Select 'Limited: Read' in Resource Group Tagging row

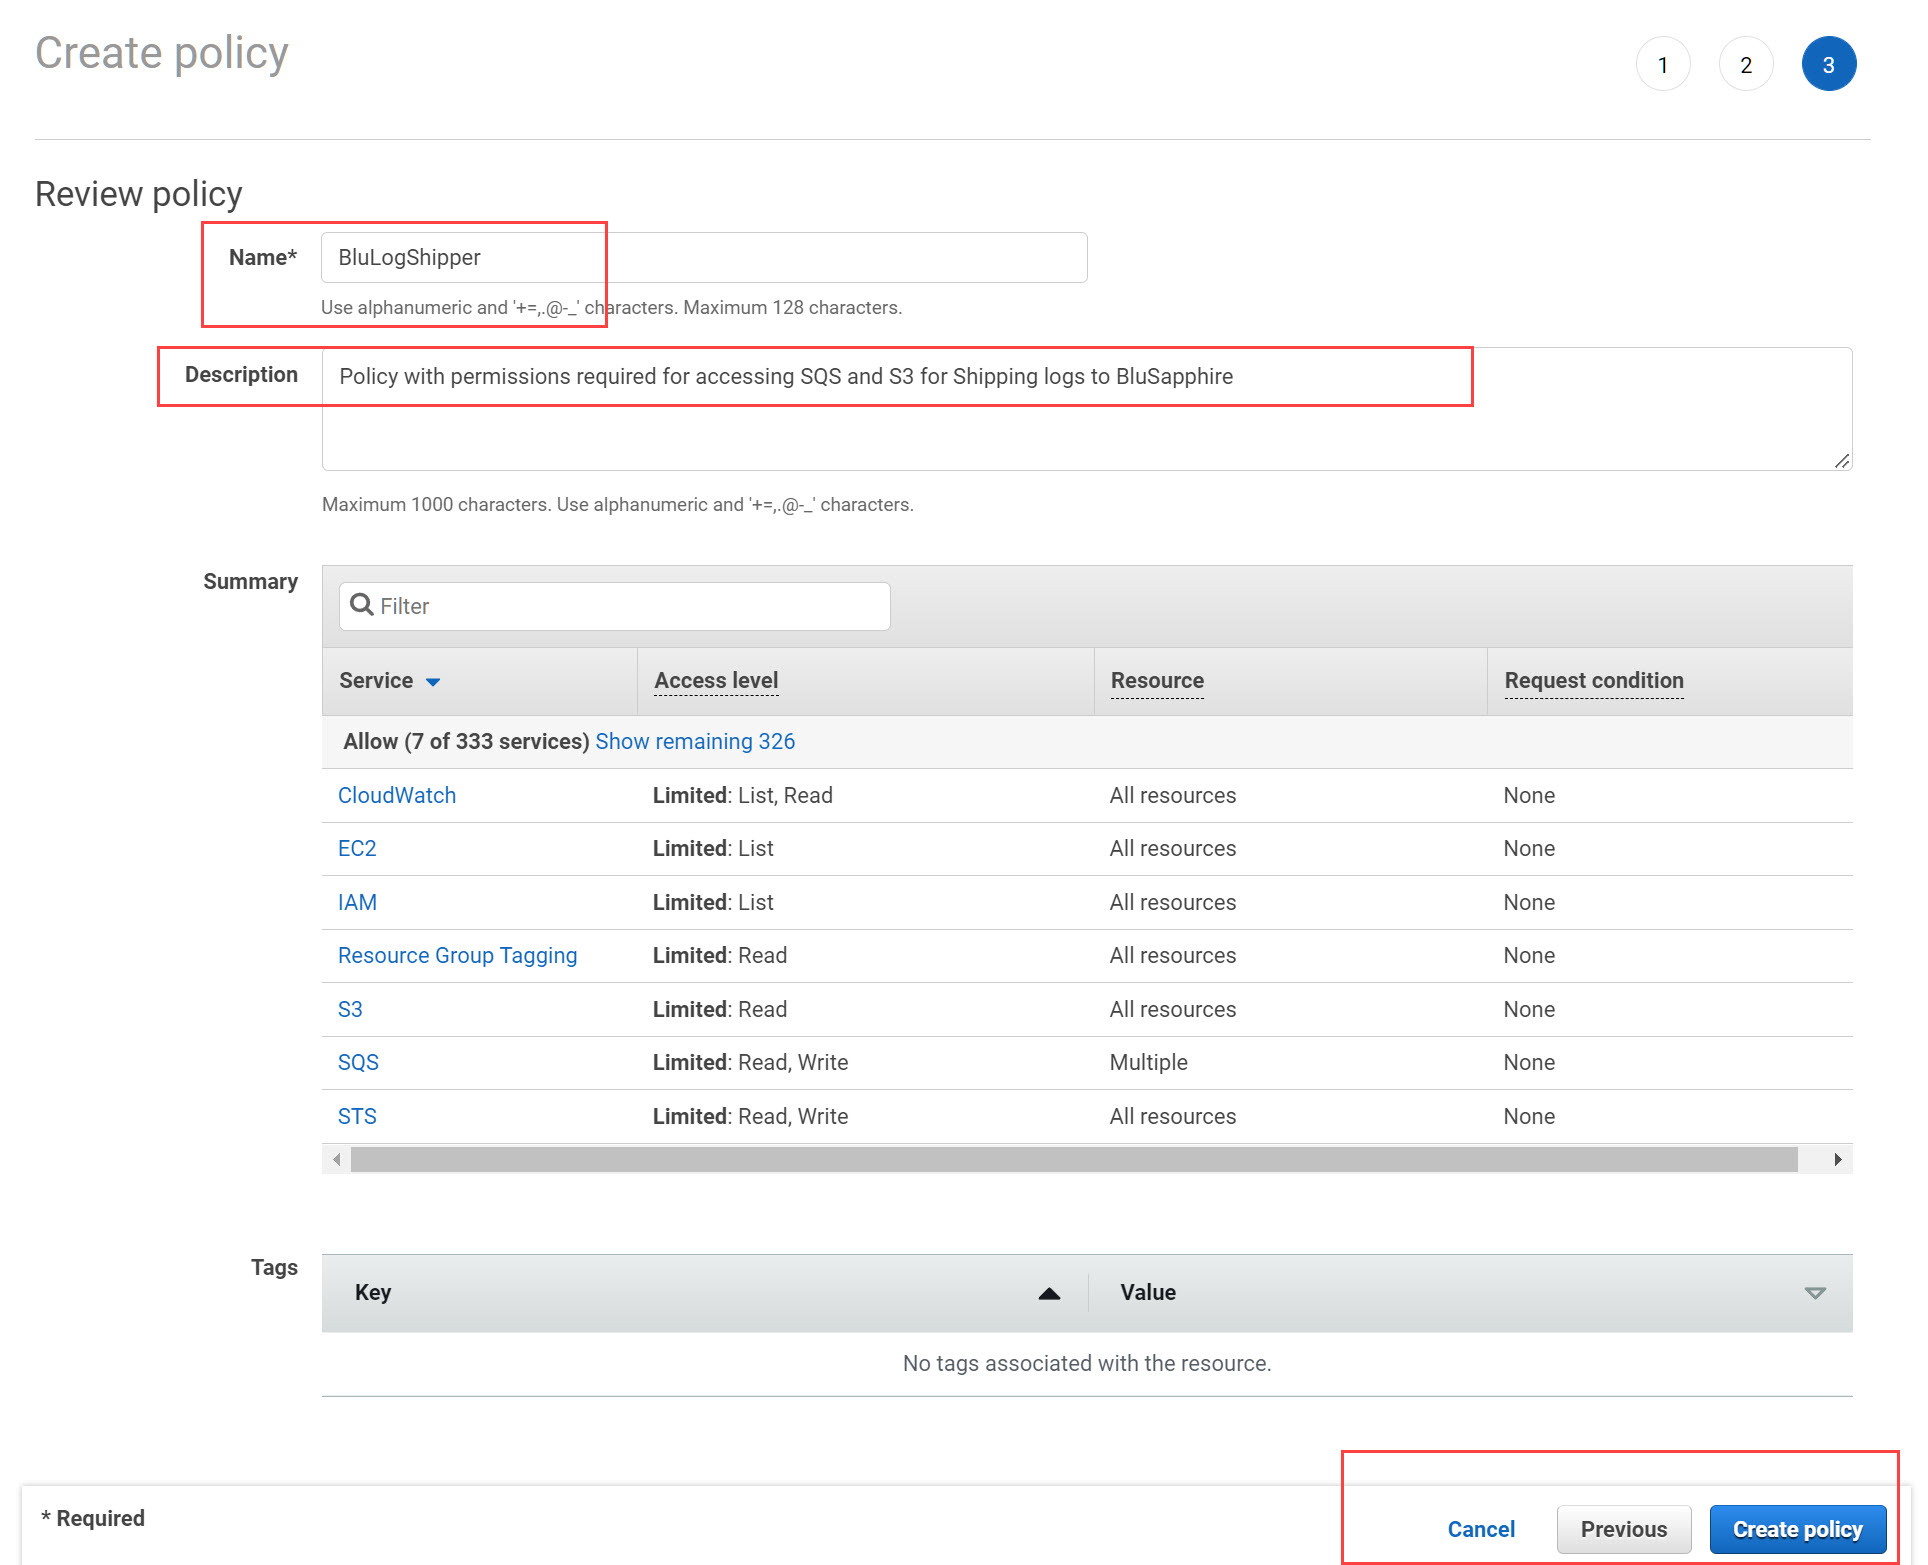click(720, 955)
